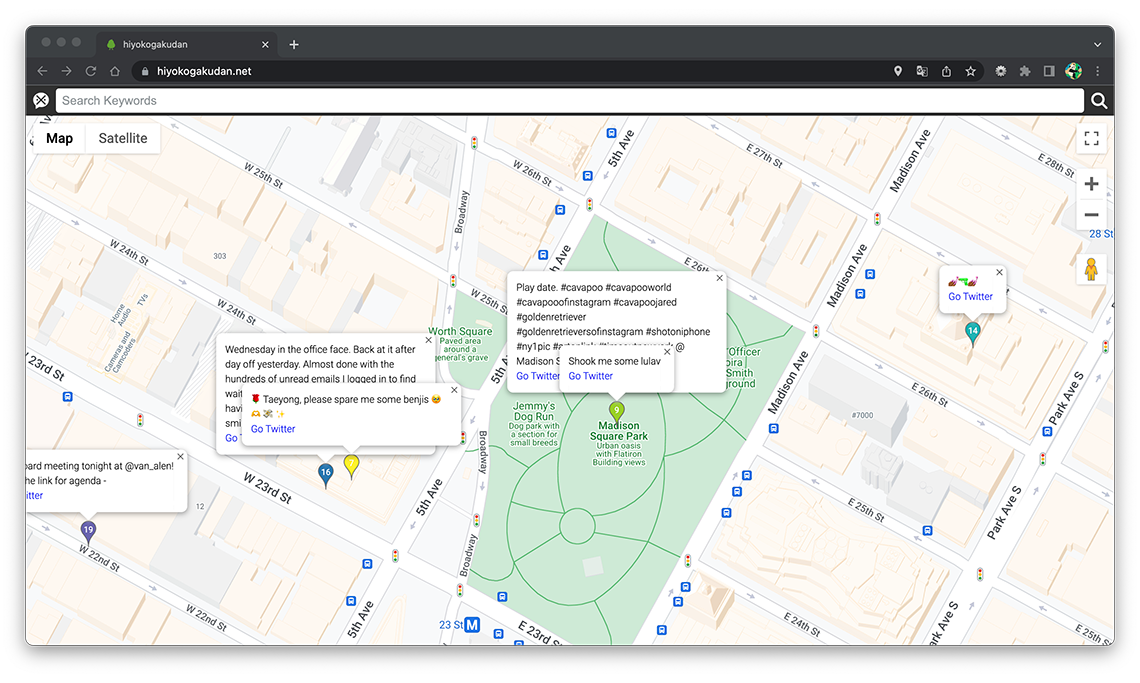Screen dimensions: 1140x683
Task: Select the hiyokogakudan browser tab
Action: (185, 44)
